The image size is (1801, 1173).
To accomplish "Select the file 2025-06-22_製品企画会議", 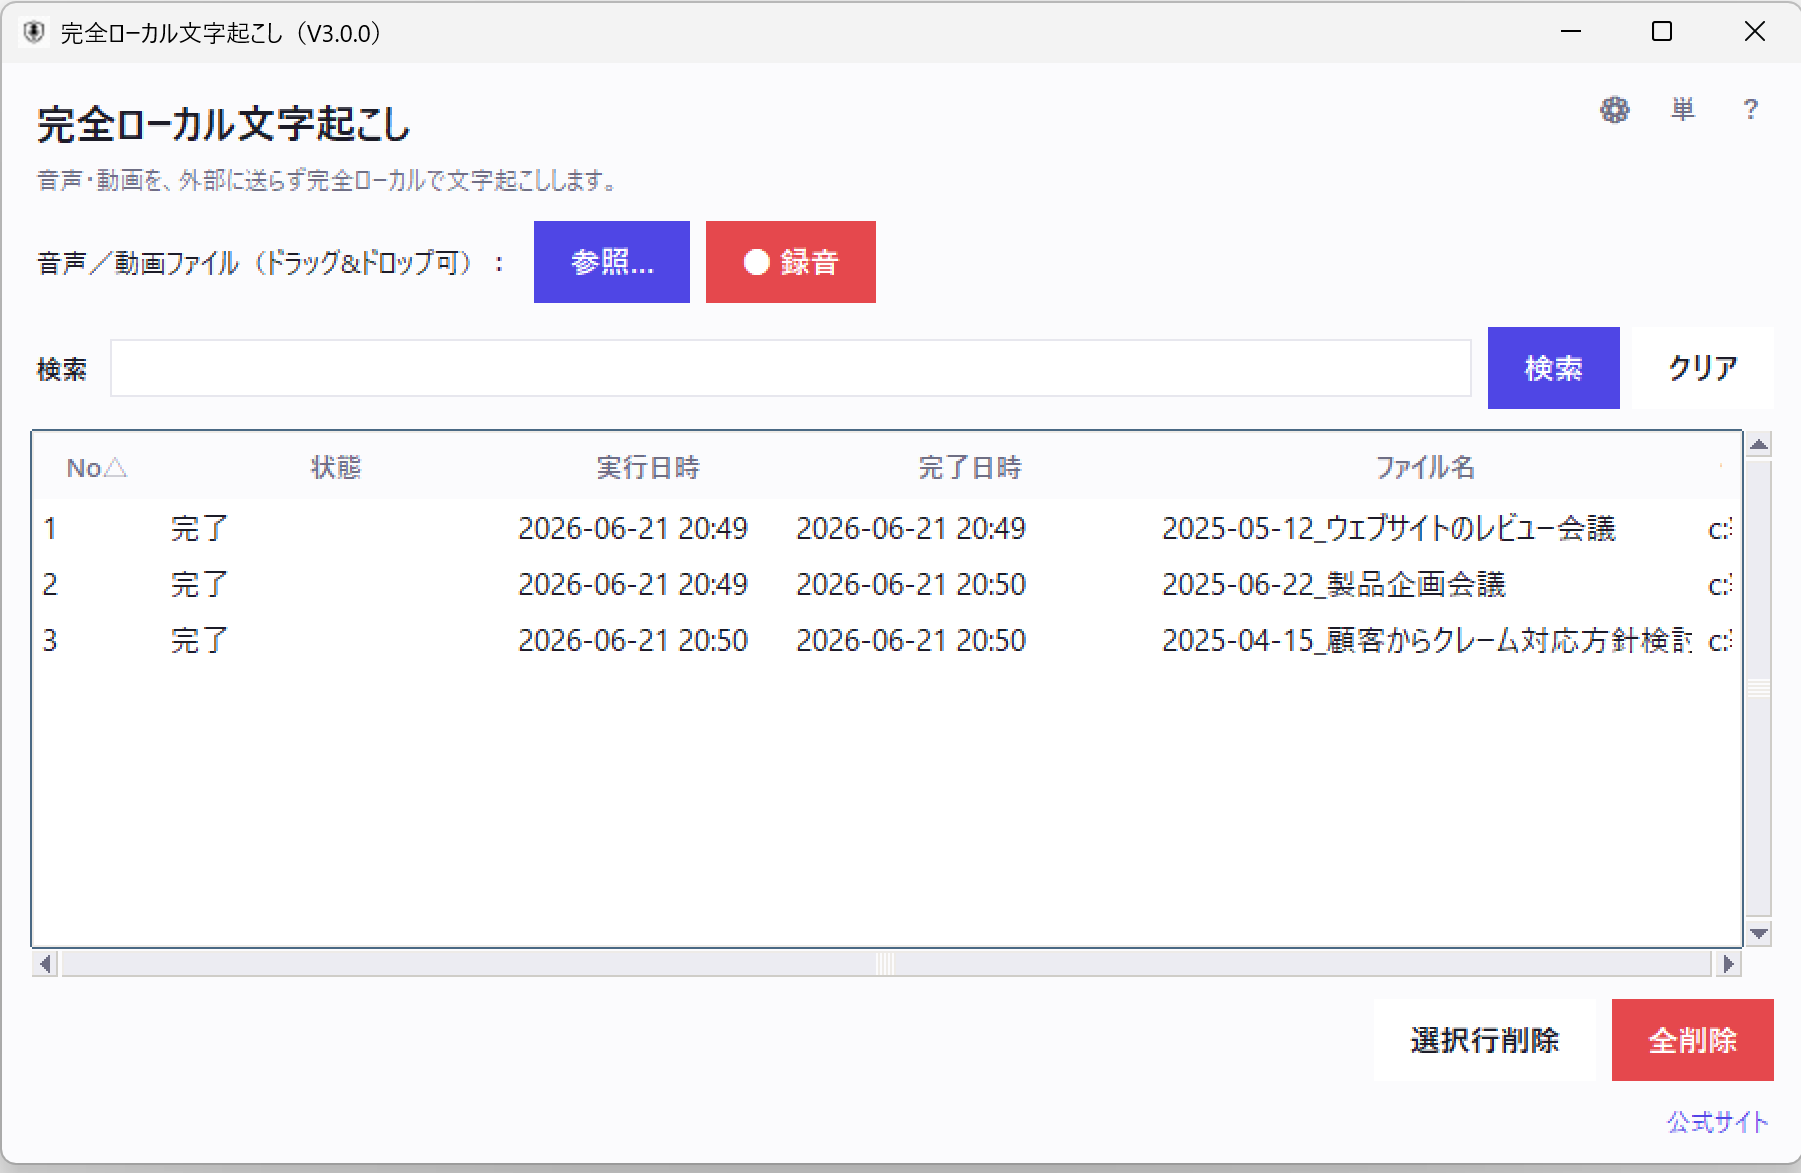I will [x=1333, y=584].
